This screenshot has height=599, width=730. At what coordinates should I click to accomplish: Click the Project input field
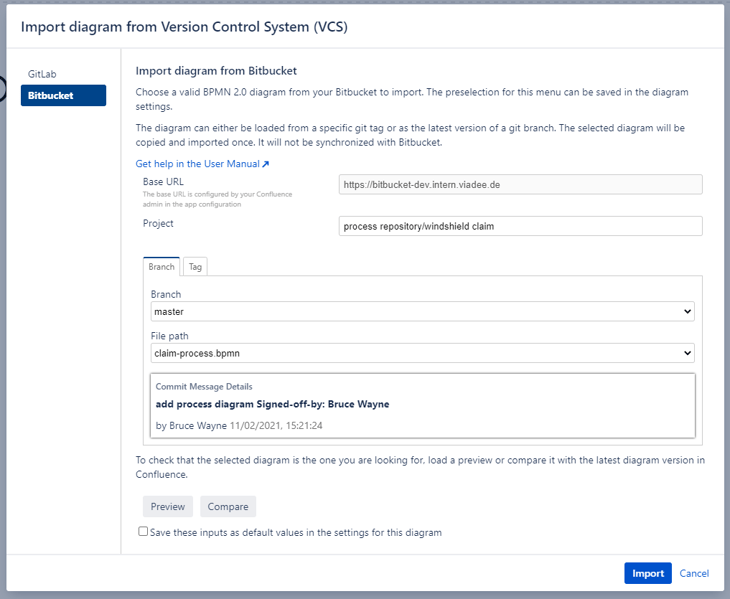(x=520, y=226)
